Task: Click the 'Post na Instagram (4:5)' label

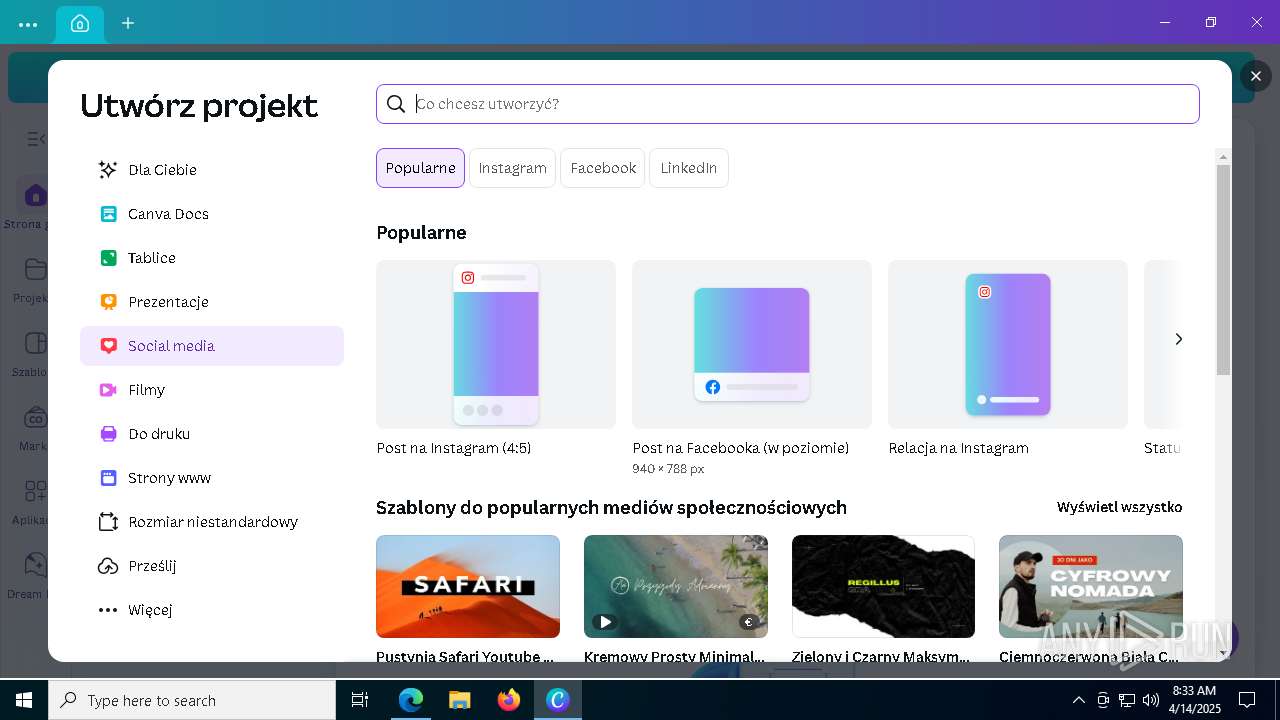Action: 454,448
